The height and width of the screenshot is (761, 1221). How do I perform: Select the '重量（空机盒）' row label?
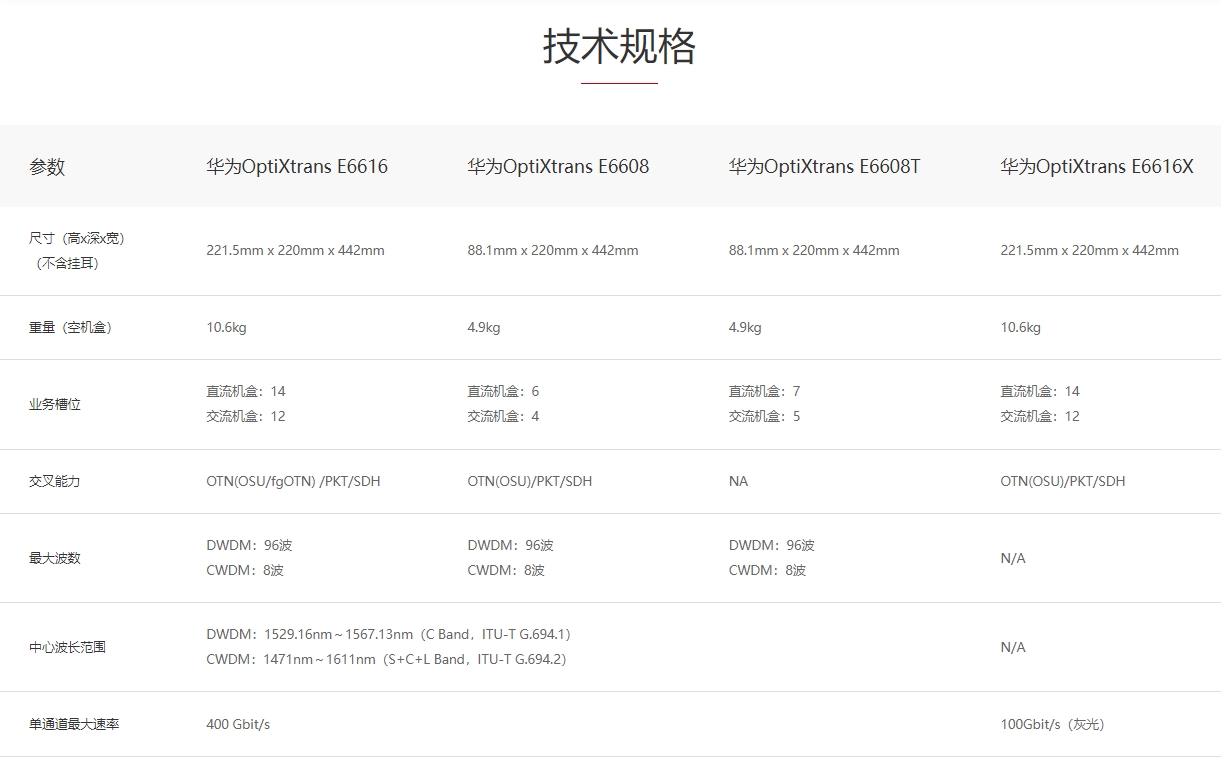coord(70,328)
